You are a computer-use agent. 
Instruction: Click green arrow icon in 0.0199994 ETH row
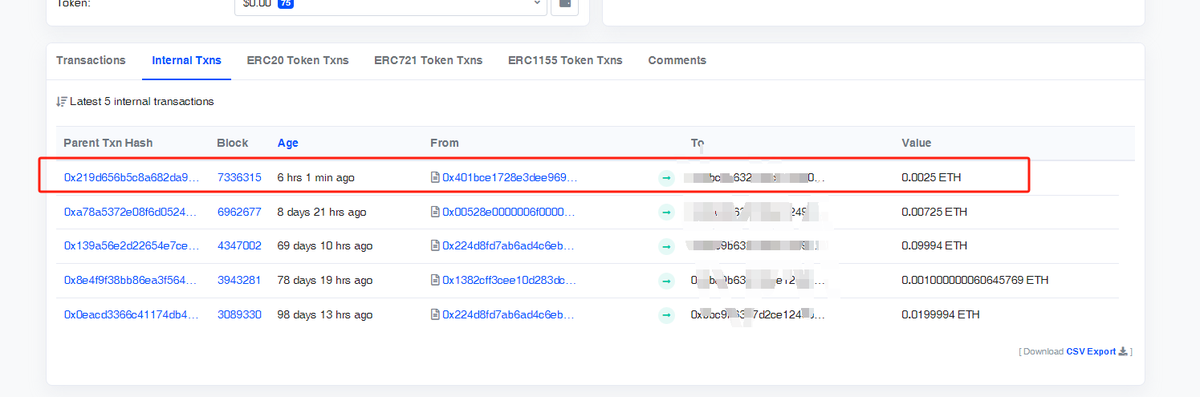coord(666,314)
